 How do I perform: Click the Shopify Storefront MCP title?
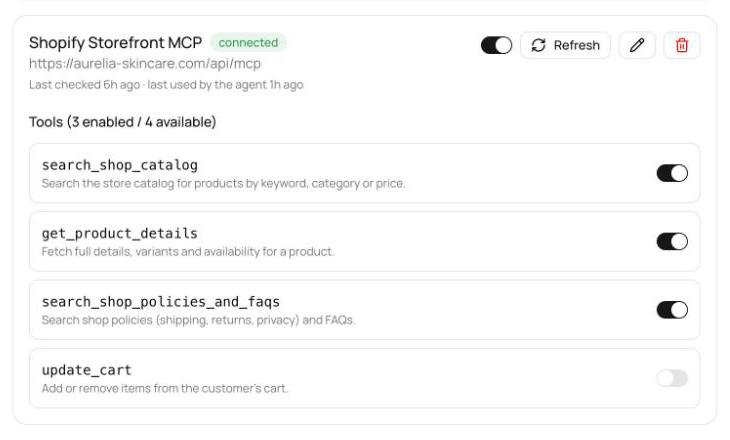(115, 42)
